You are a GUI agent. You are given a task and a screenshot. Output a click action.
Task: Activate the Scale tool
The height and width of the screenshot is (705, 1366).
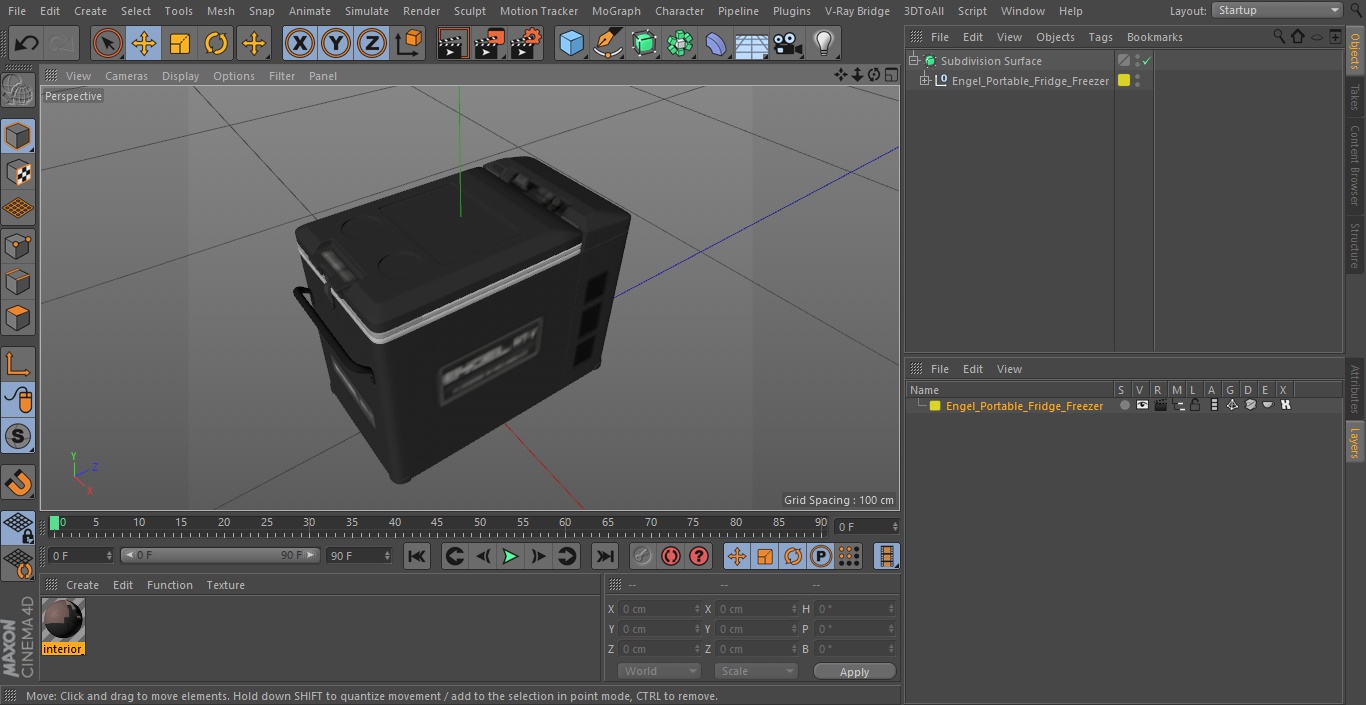coord(180,44)
